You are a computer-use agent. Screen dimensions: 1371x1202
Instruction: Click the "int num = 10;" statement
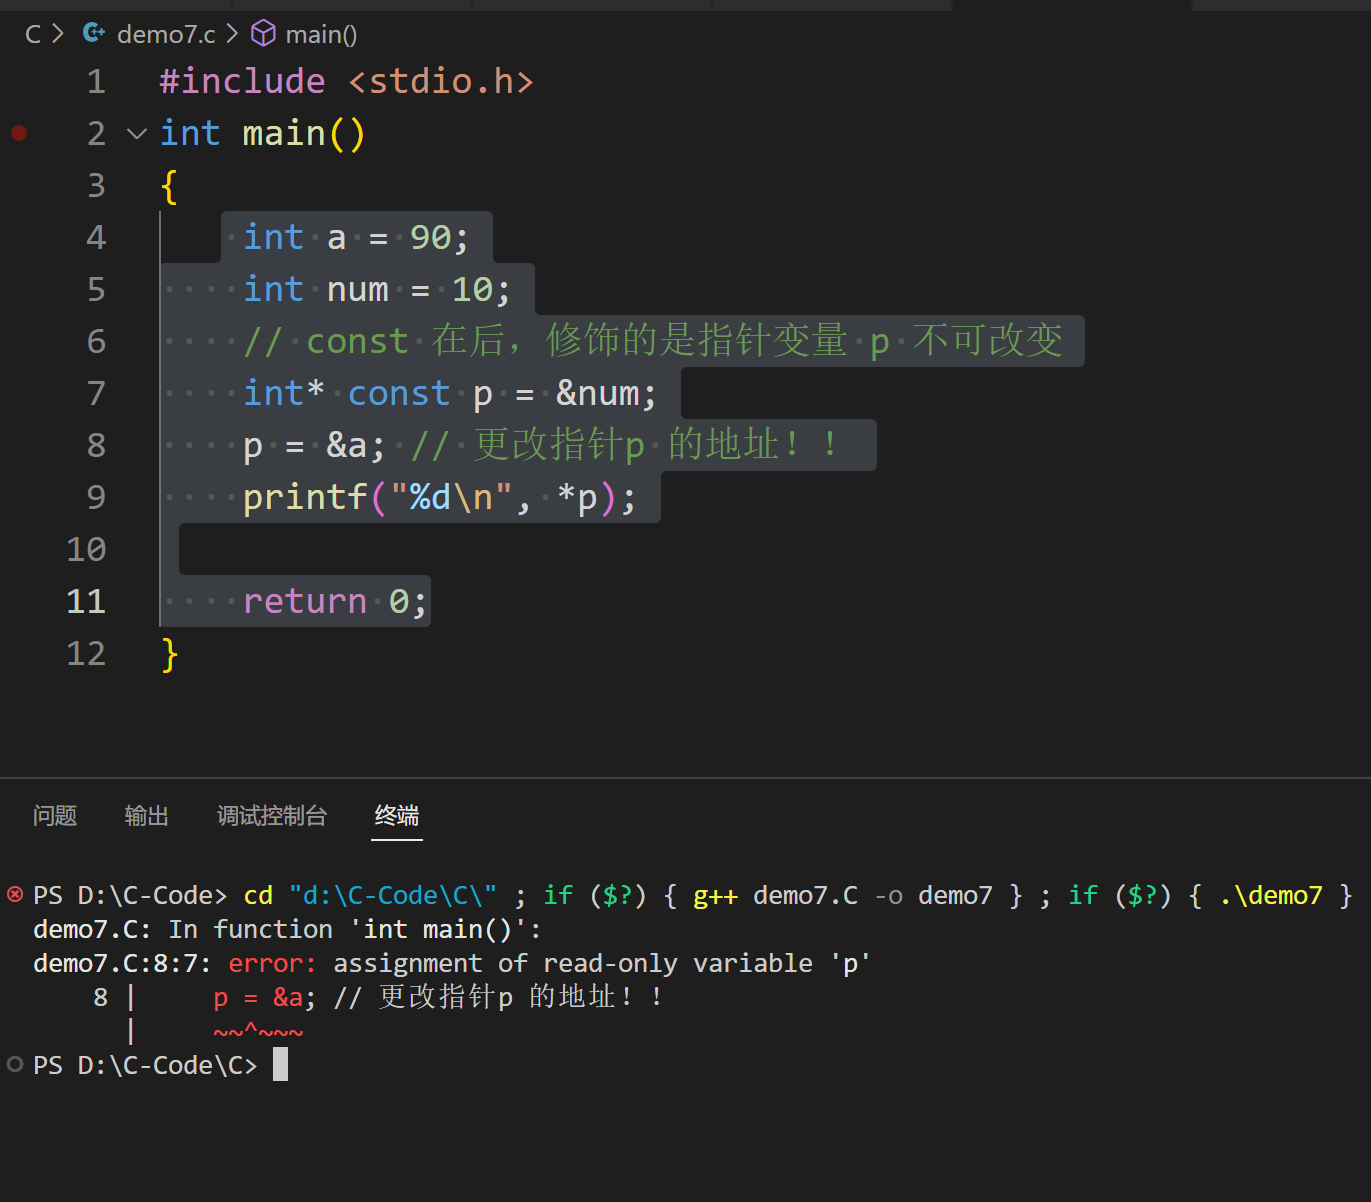(x=377, y=289)
